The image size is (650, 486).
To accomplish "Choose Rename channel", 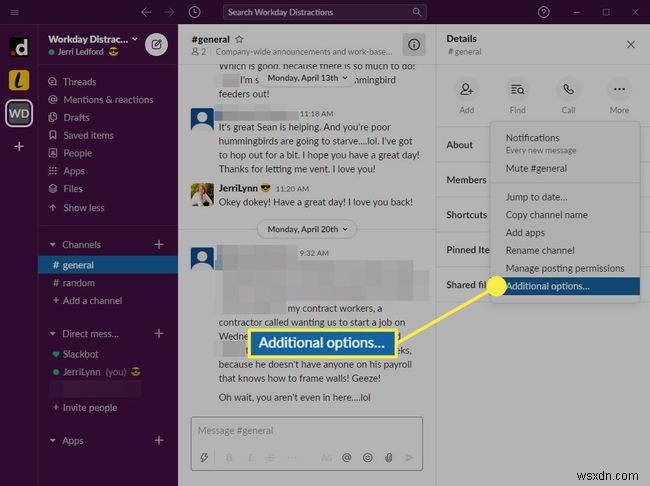I will coord(565,250).
